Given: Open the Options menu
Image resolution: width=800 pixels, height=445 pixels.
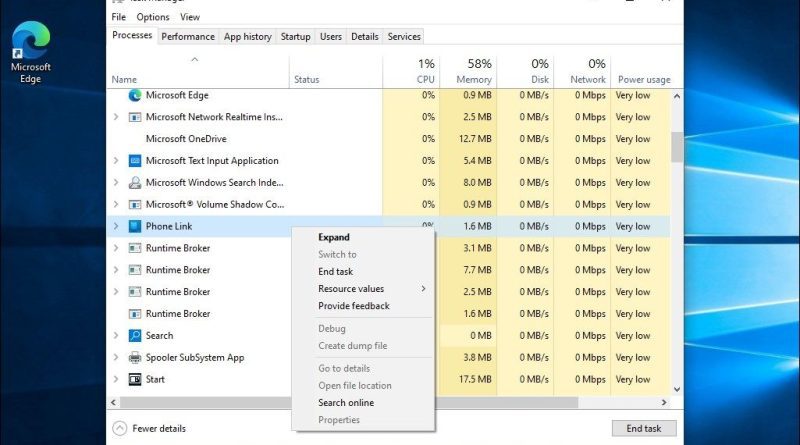Looking at the screenshot, I should [153, 17].
